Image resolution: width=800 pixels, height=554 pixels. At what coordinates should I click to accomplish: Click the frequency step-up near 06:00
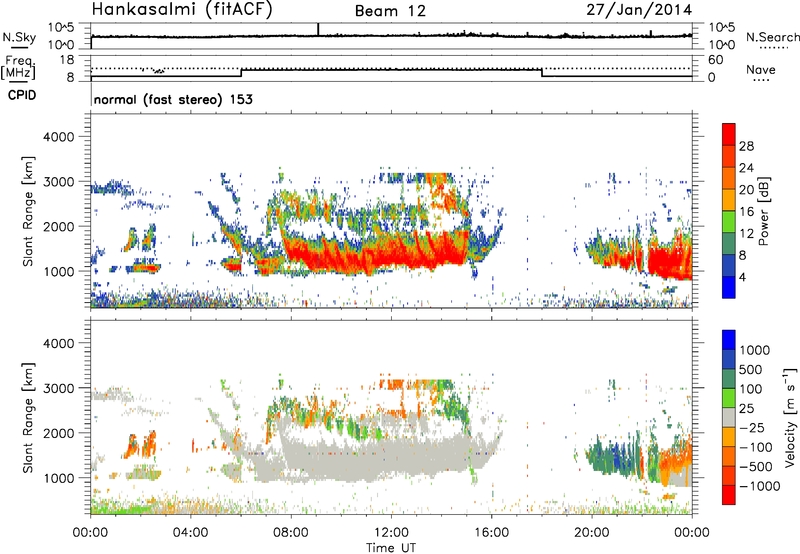pyautogui.click(x=241, y=73)
